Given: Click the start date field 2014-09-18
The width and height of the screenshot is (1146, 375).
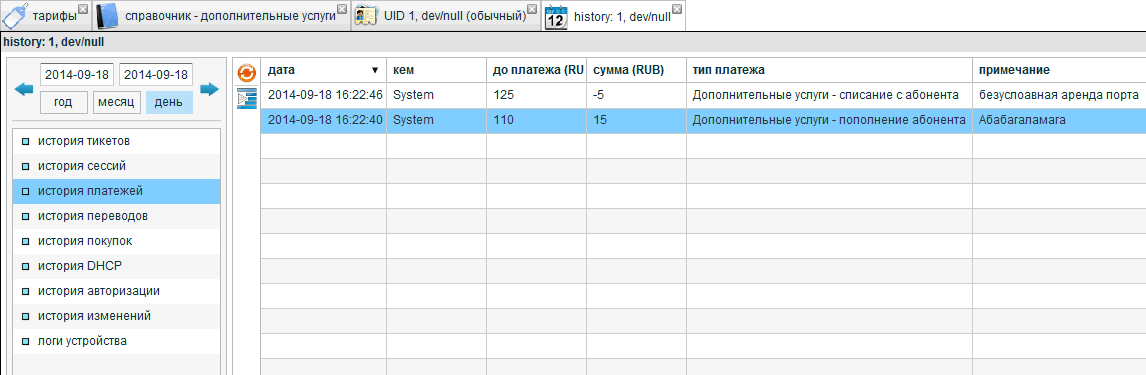Looking at the screenshot, I should coord(76,75).
